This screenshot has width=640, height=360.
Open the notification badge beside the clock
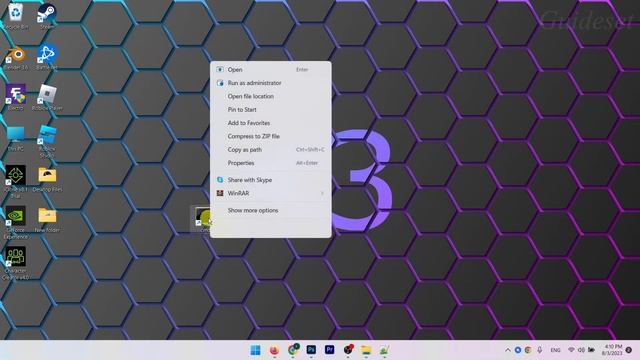(629, 350)
